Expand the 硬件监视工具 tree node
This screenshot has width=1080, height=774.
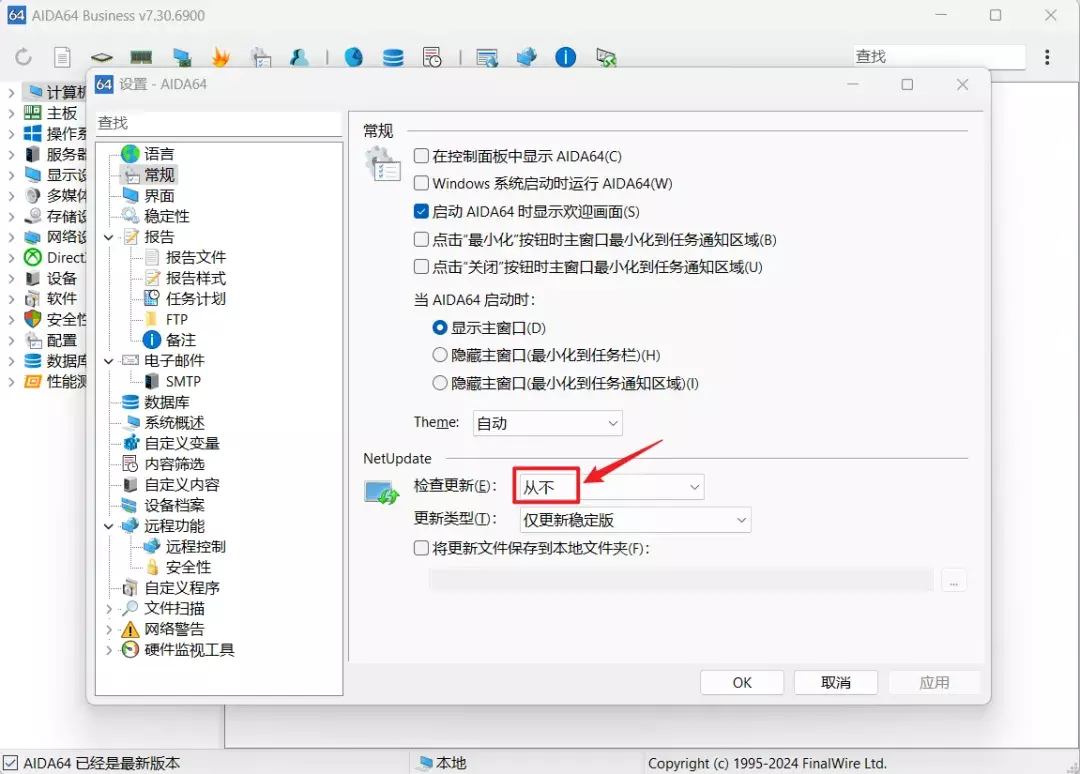109,650
